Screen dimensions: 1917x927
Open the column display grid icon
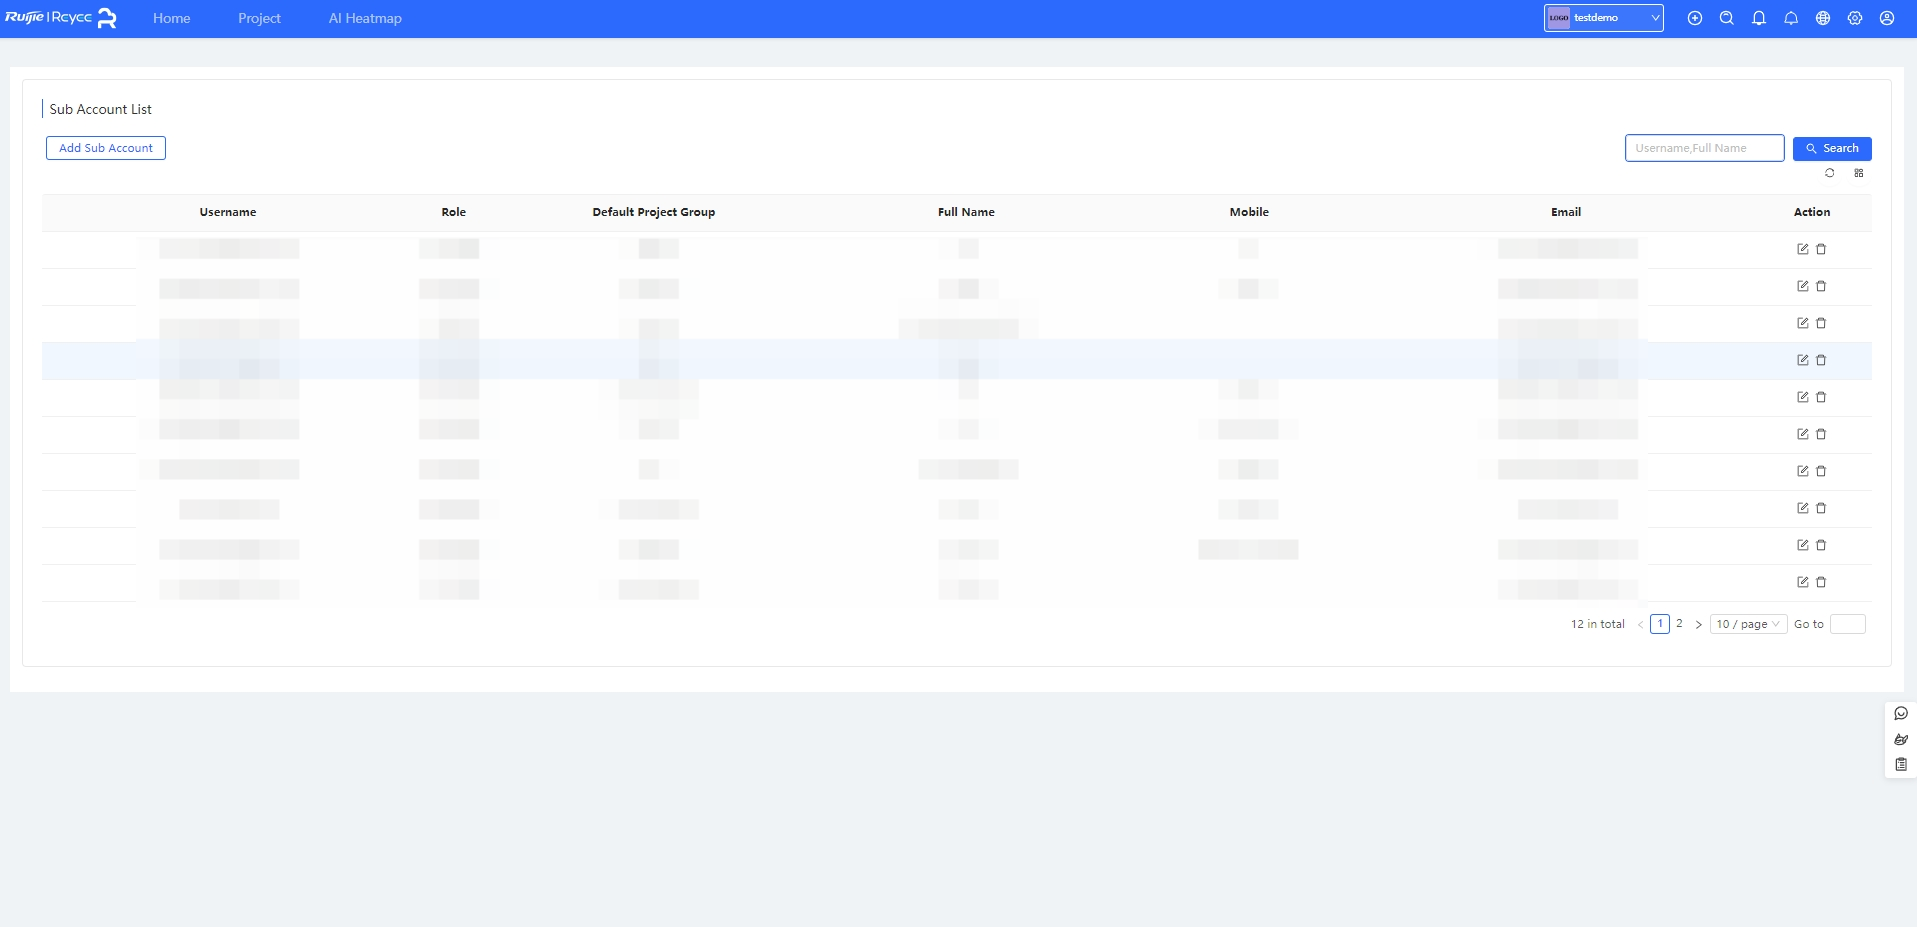click(1859, 173)
